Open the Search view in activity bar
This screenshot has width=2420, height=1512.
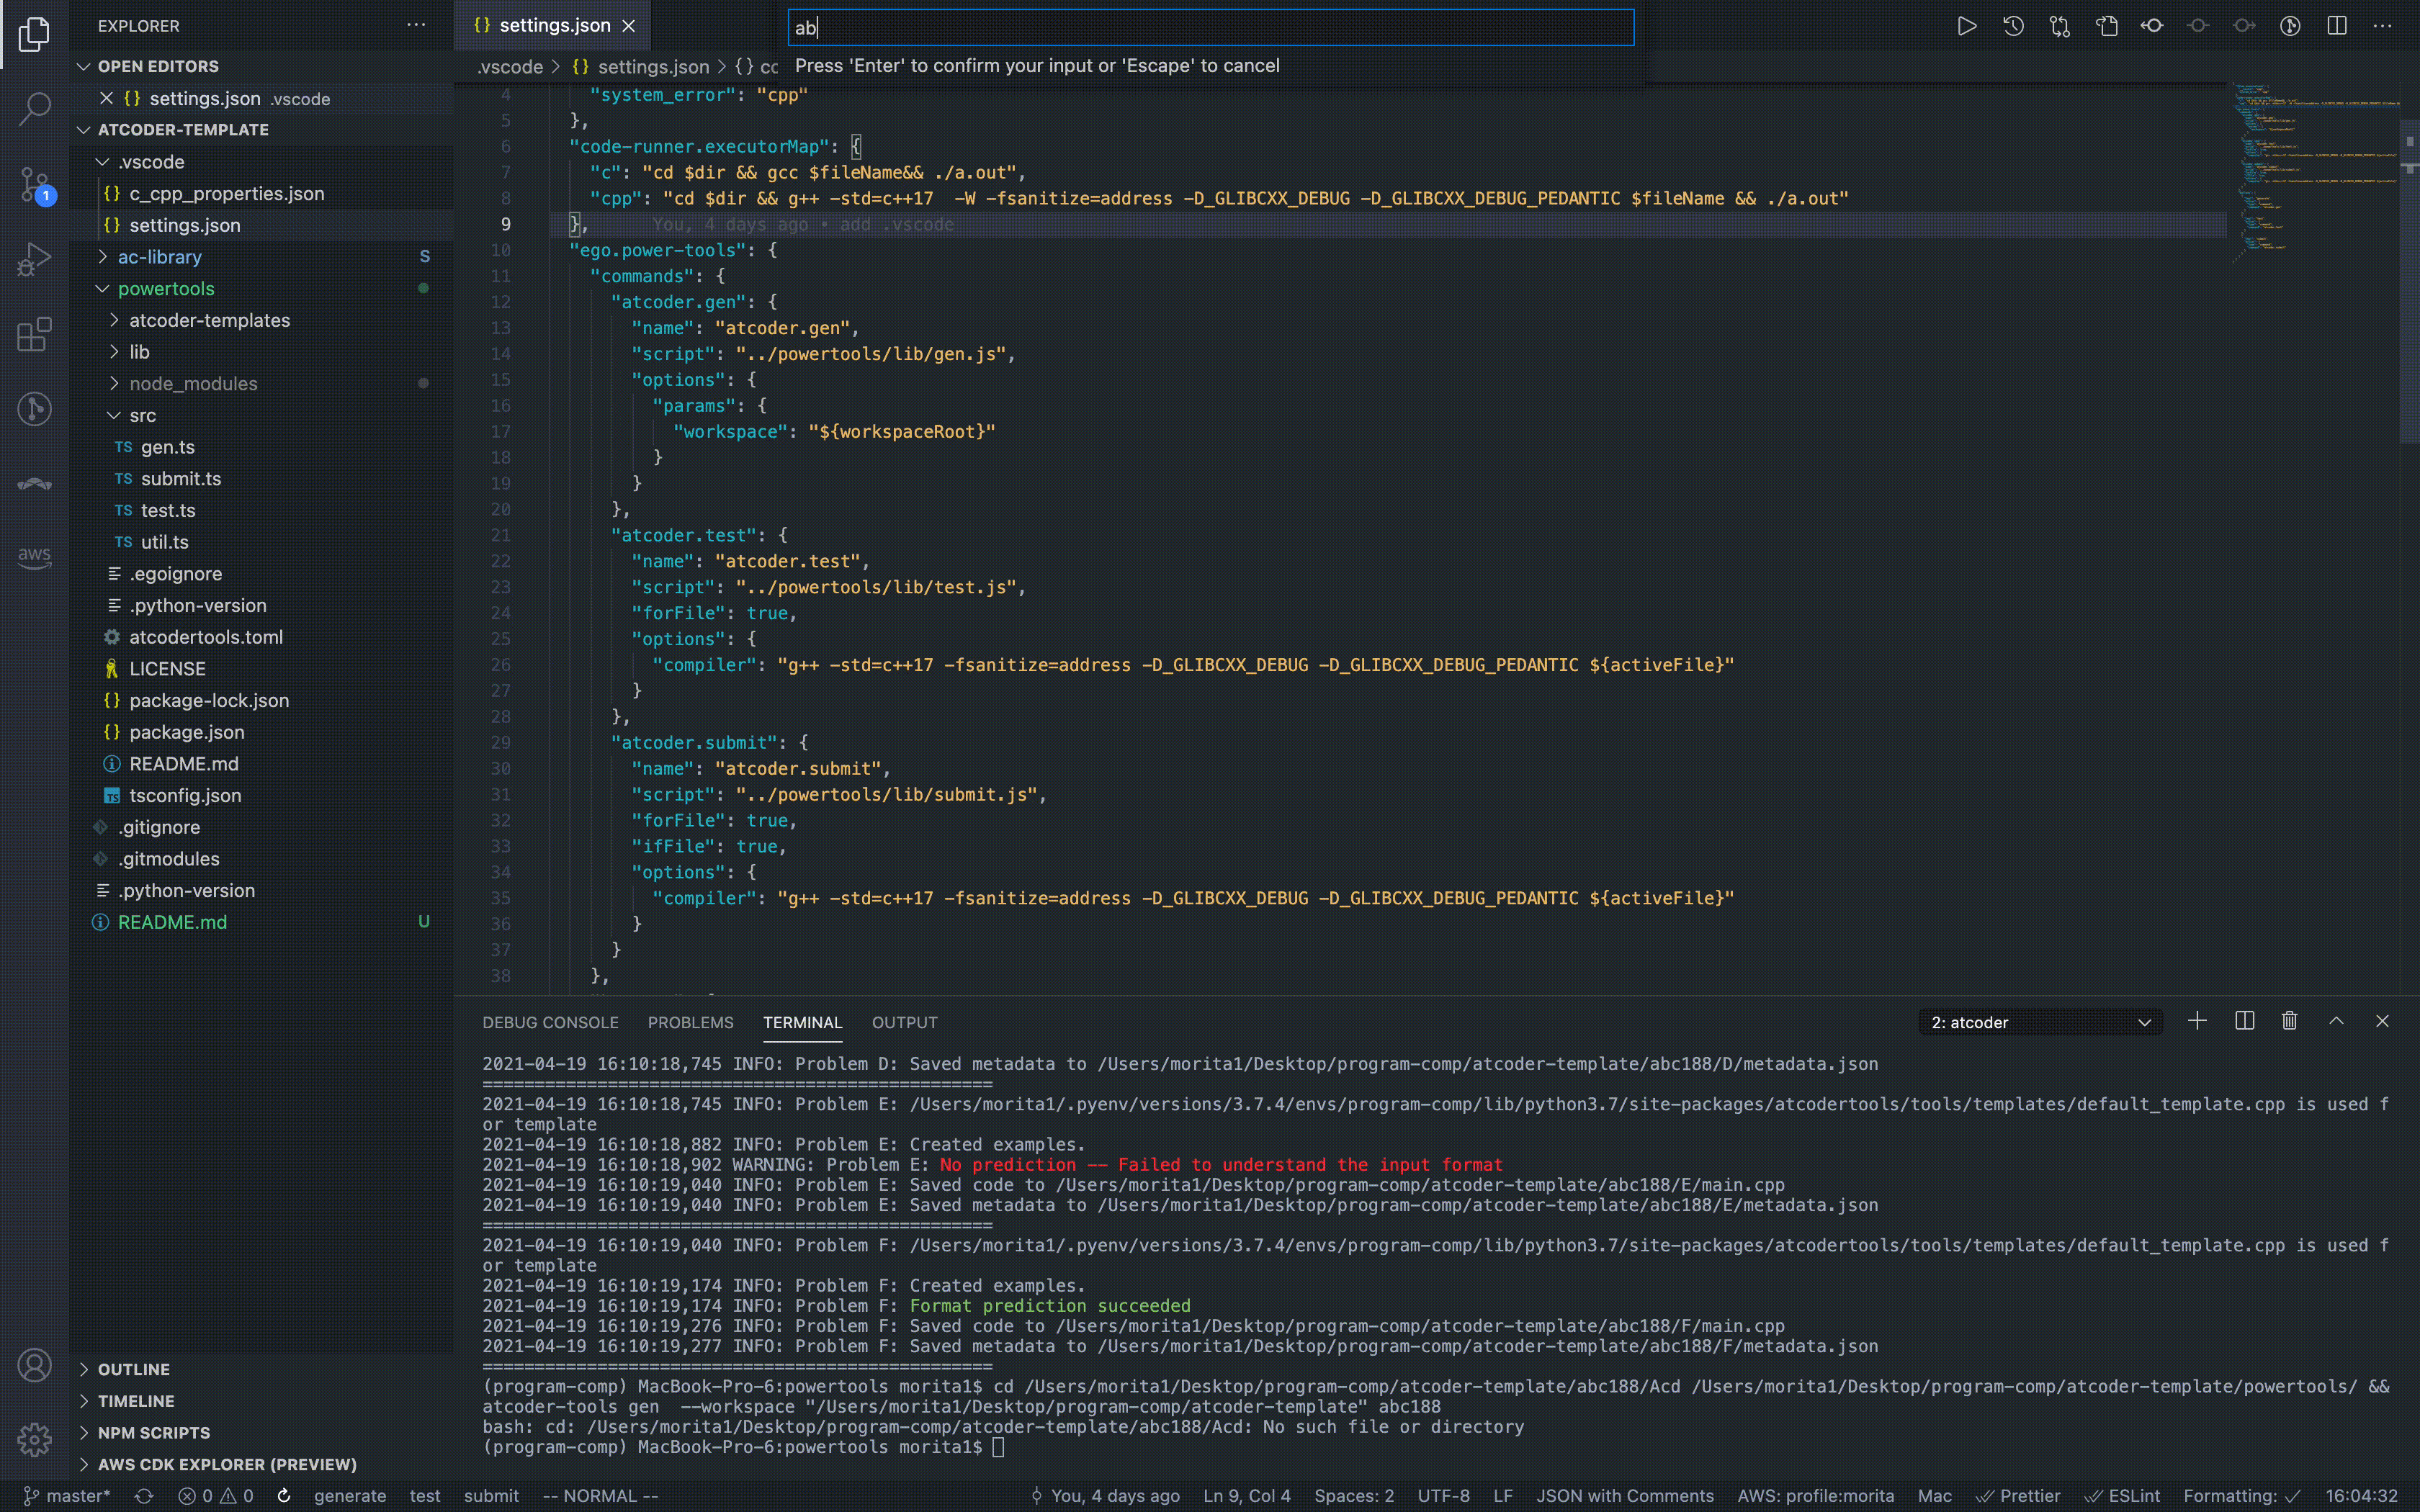tap(34, 108)
